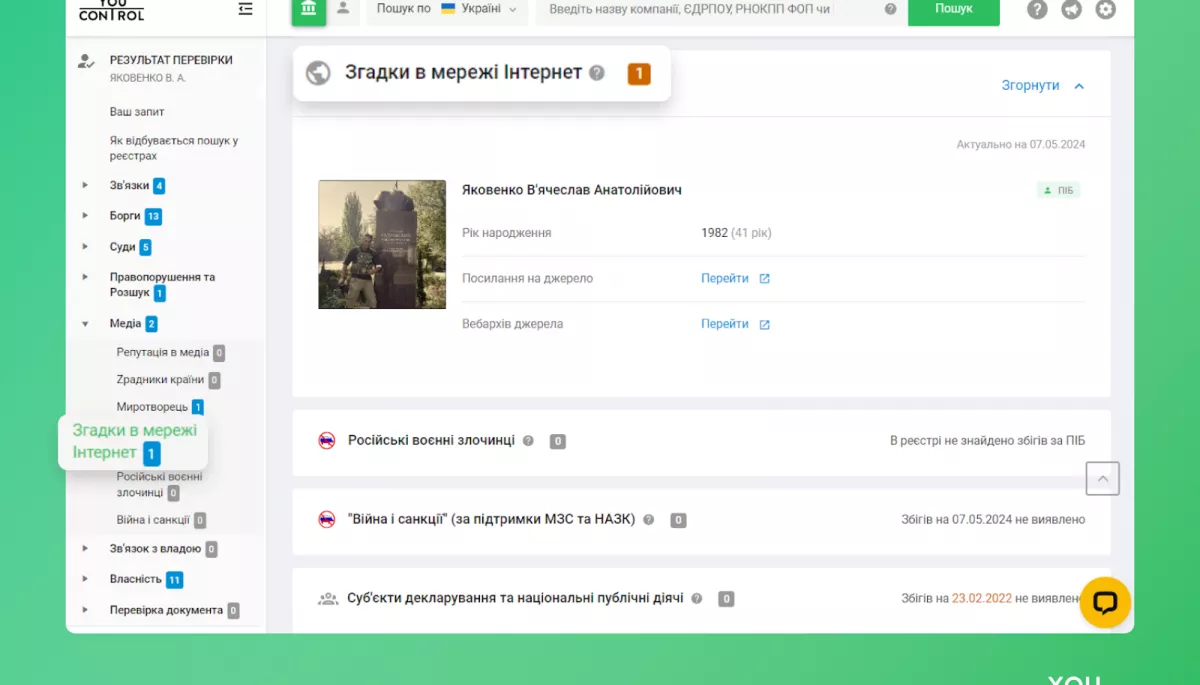This screenshot has height=685, width=1200.
Task: Click the help icon inside search field
Action: [x=890, y=9]
